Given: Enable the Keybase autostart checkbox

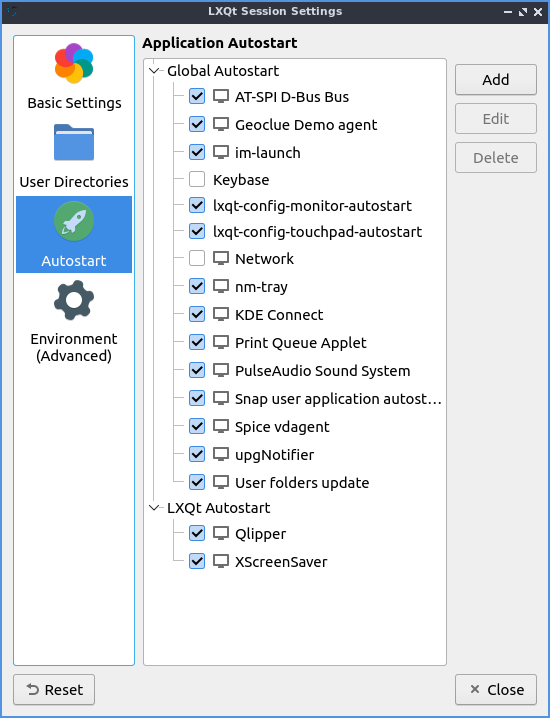Looking at the screenshot, I should [x=197, y=180].
